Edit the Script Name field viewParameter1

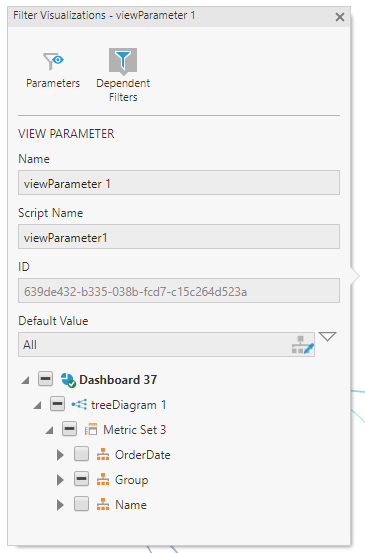coord(179,237)
